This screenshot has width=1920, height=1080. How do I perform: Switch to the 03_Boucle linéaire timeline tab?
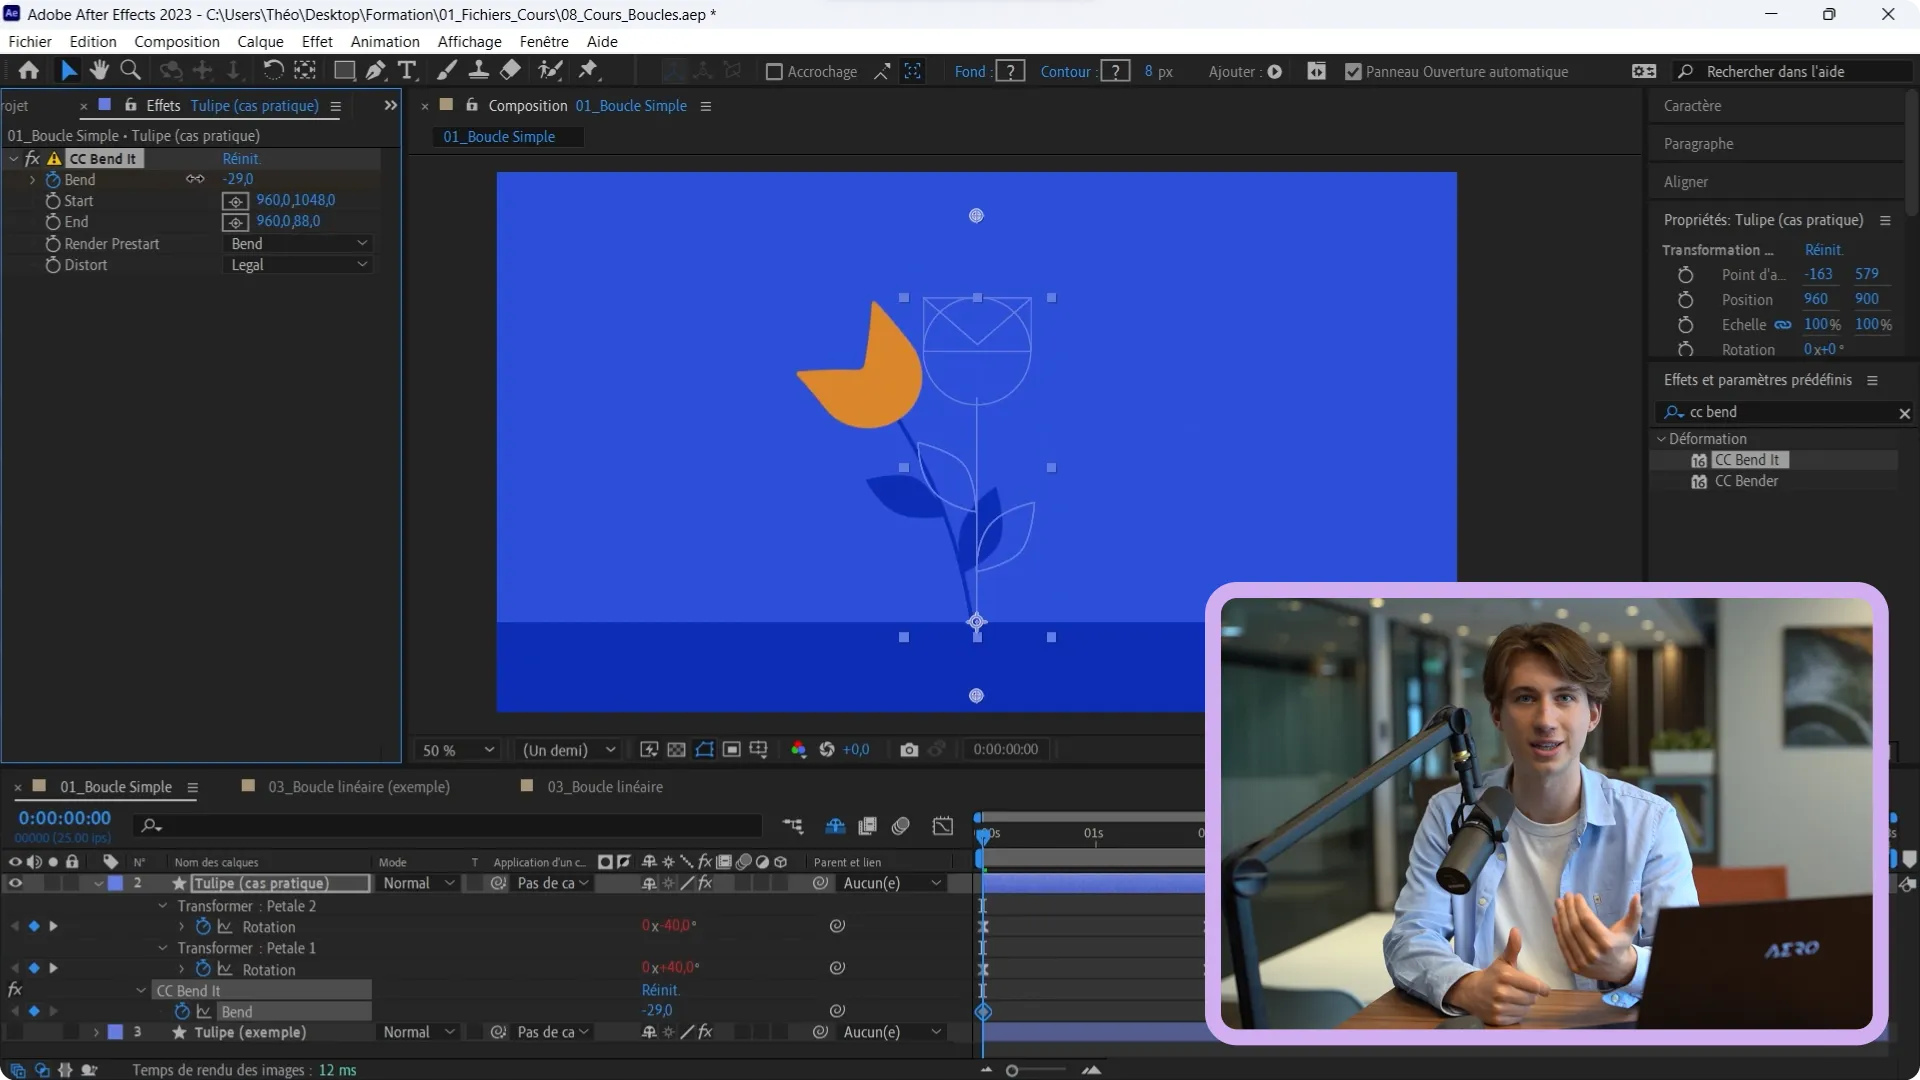pos(604,787)
